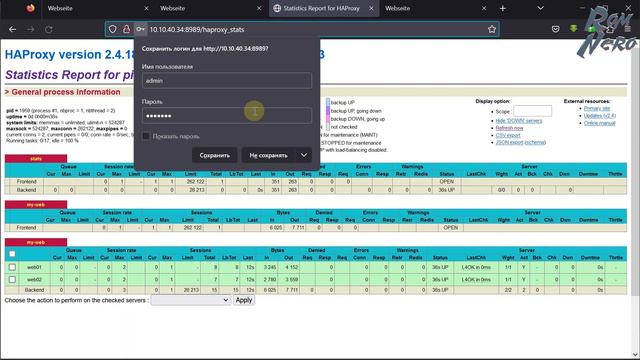
Task: Go forward with the forward arrow
Action: click(x=31, y=29)
